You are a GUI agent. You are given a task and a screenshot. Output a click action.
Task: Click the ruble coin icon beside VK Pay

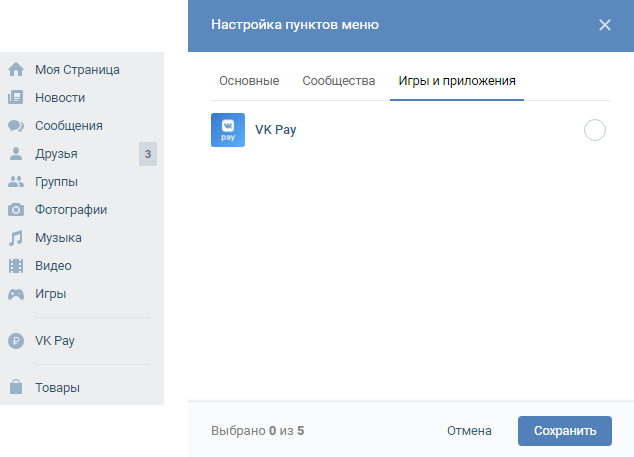(16, 341)
